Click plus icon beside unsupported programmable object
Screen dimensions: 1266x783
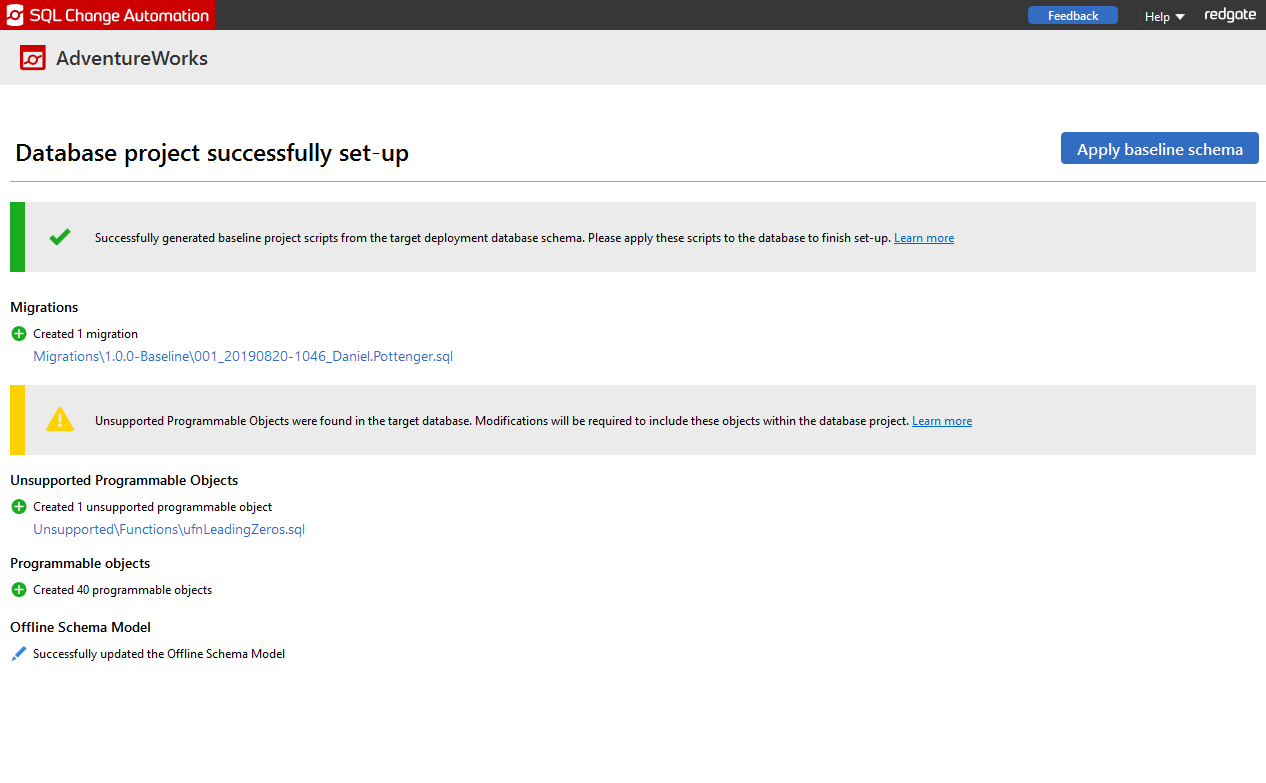19,507
